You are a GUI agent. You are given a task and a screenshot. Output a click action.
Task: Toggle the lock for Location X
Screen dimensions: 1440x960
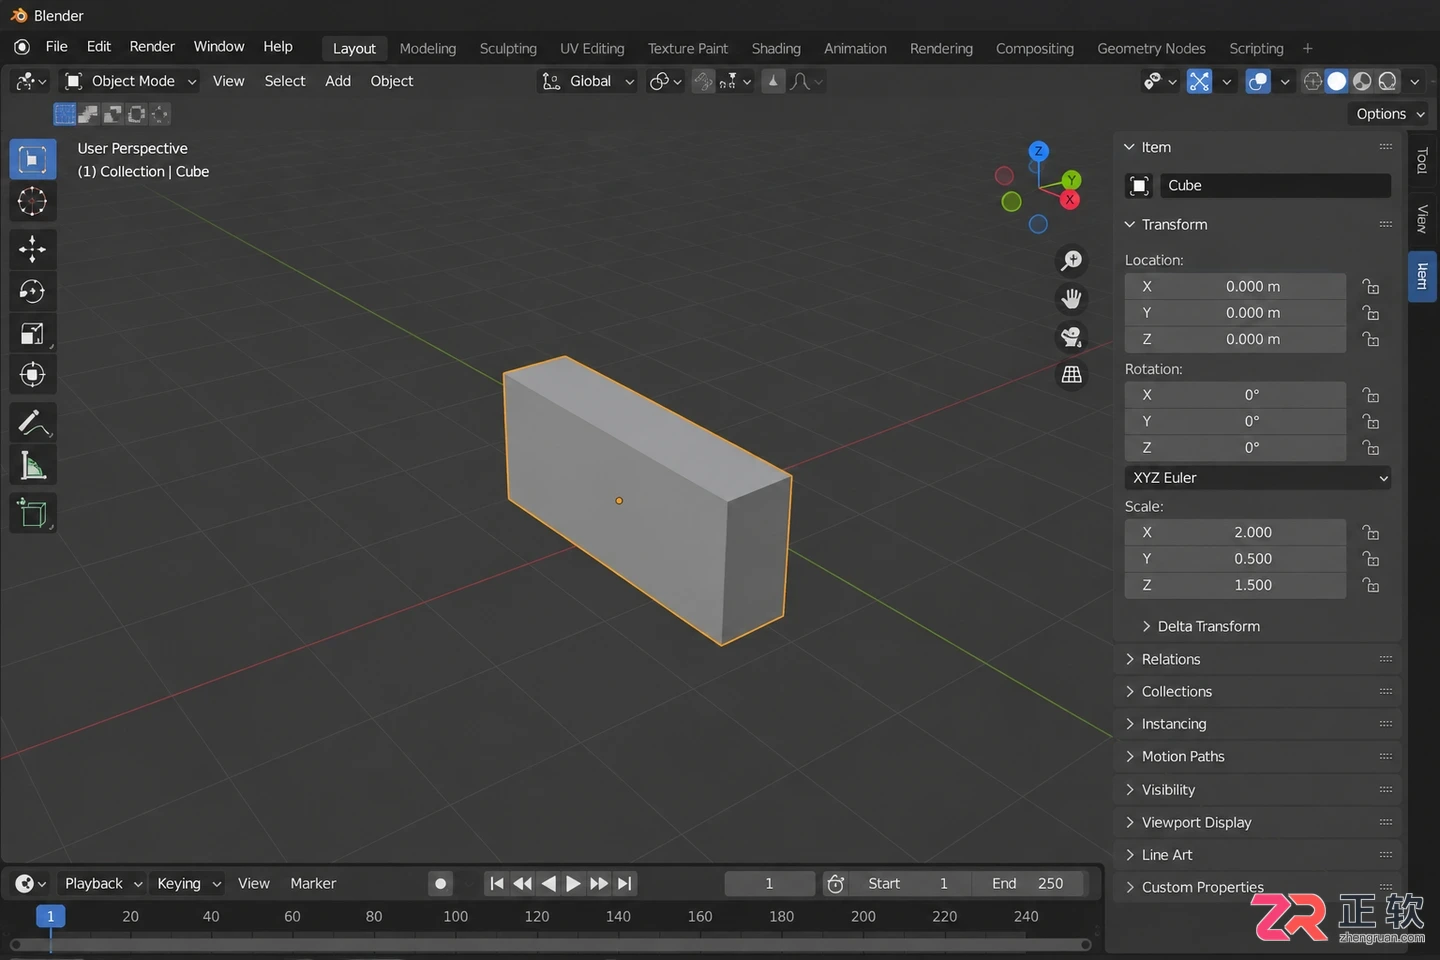point(1371,287)
